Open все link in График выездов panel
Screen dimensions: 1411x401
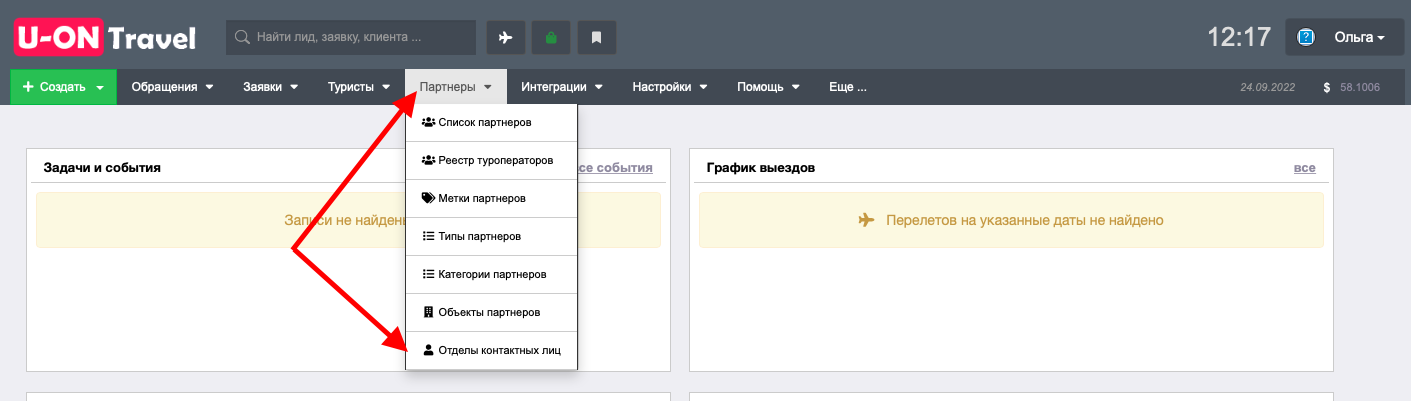tap(1304, 167)
